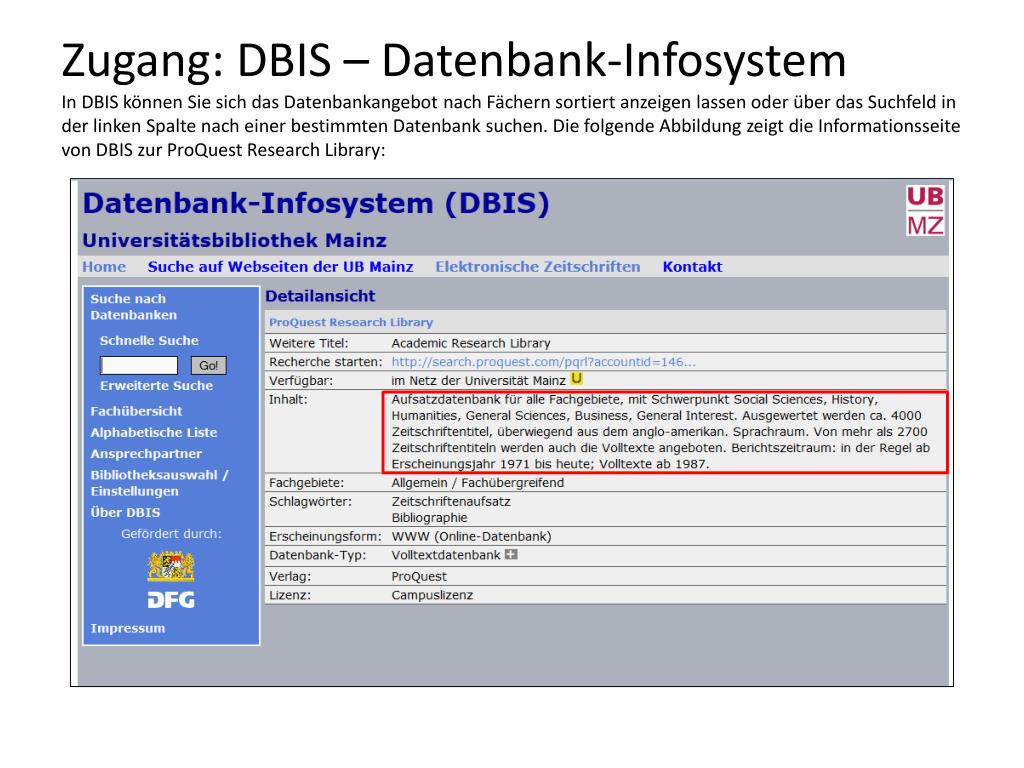
Task: Click the UB MZ logo
Action: [925, 210]
